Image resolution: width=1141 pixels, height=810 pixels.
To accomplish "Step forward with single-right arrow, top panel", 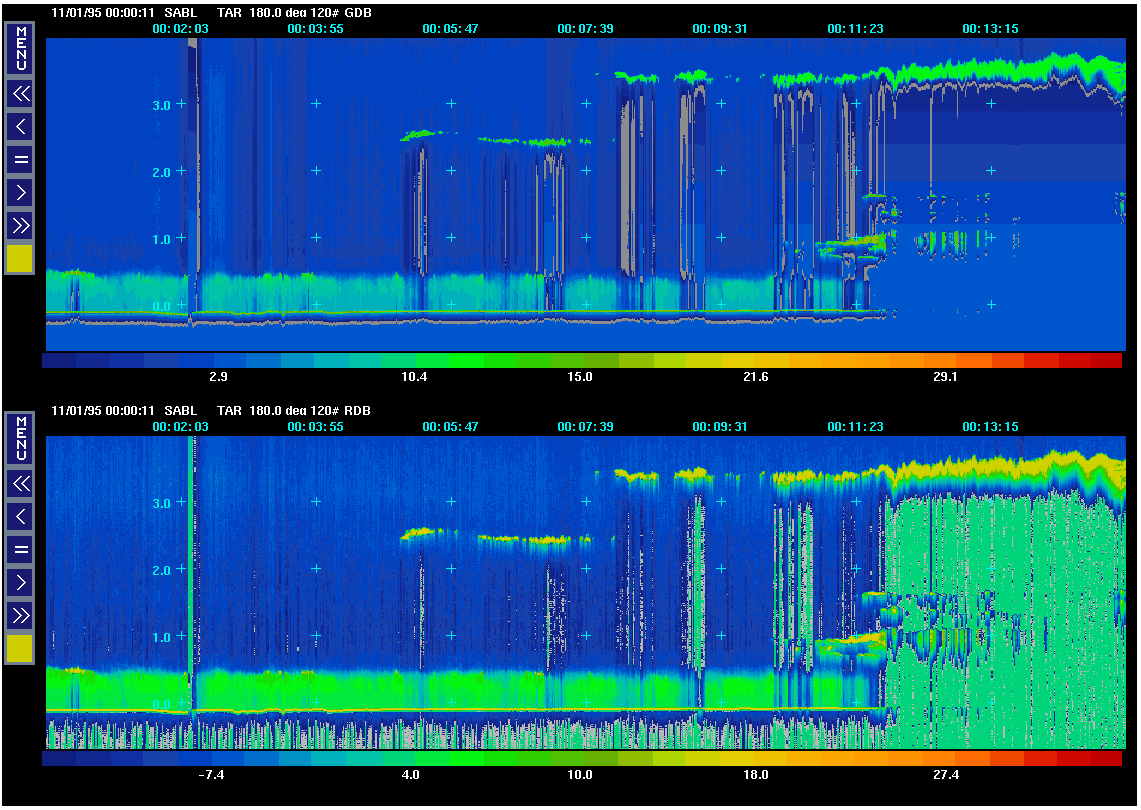I will click(x=20, y=192).
